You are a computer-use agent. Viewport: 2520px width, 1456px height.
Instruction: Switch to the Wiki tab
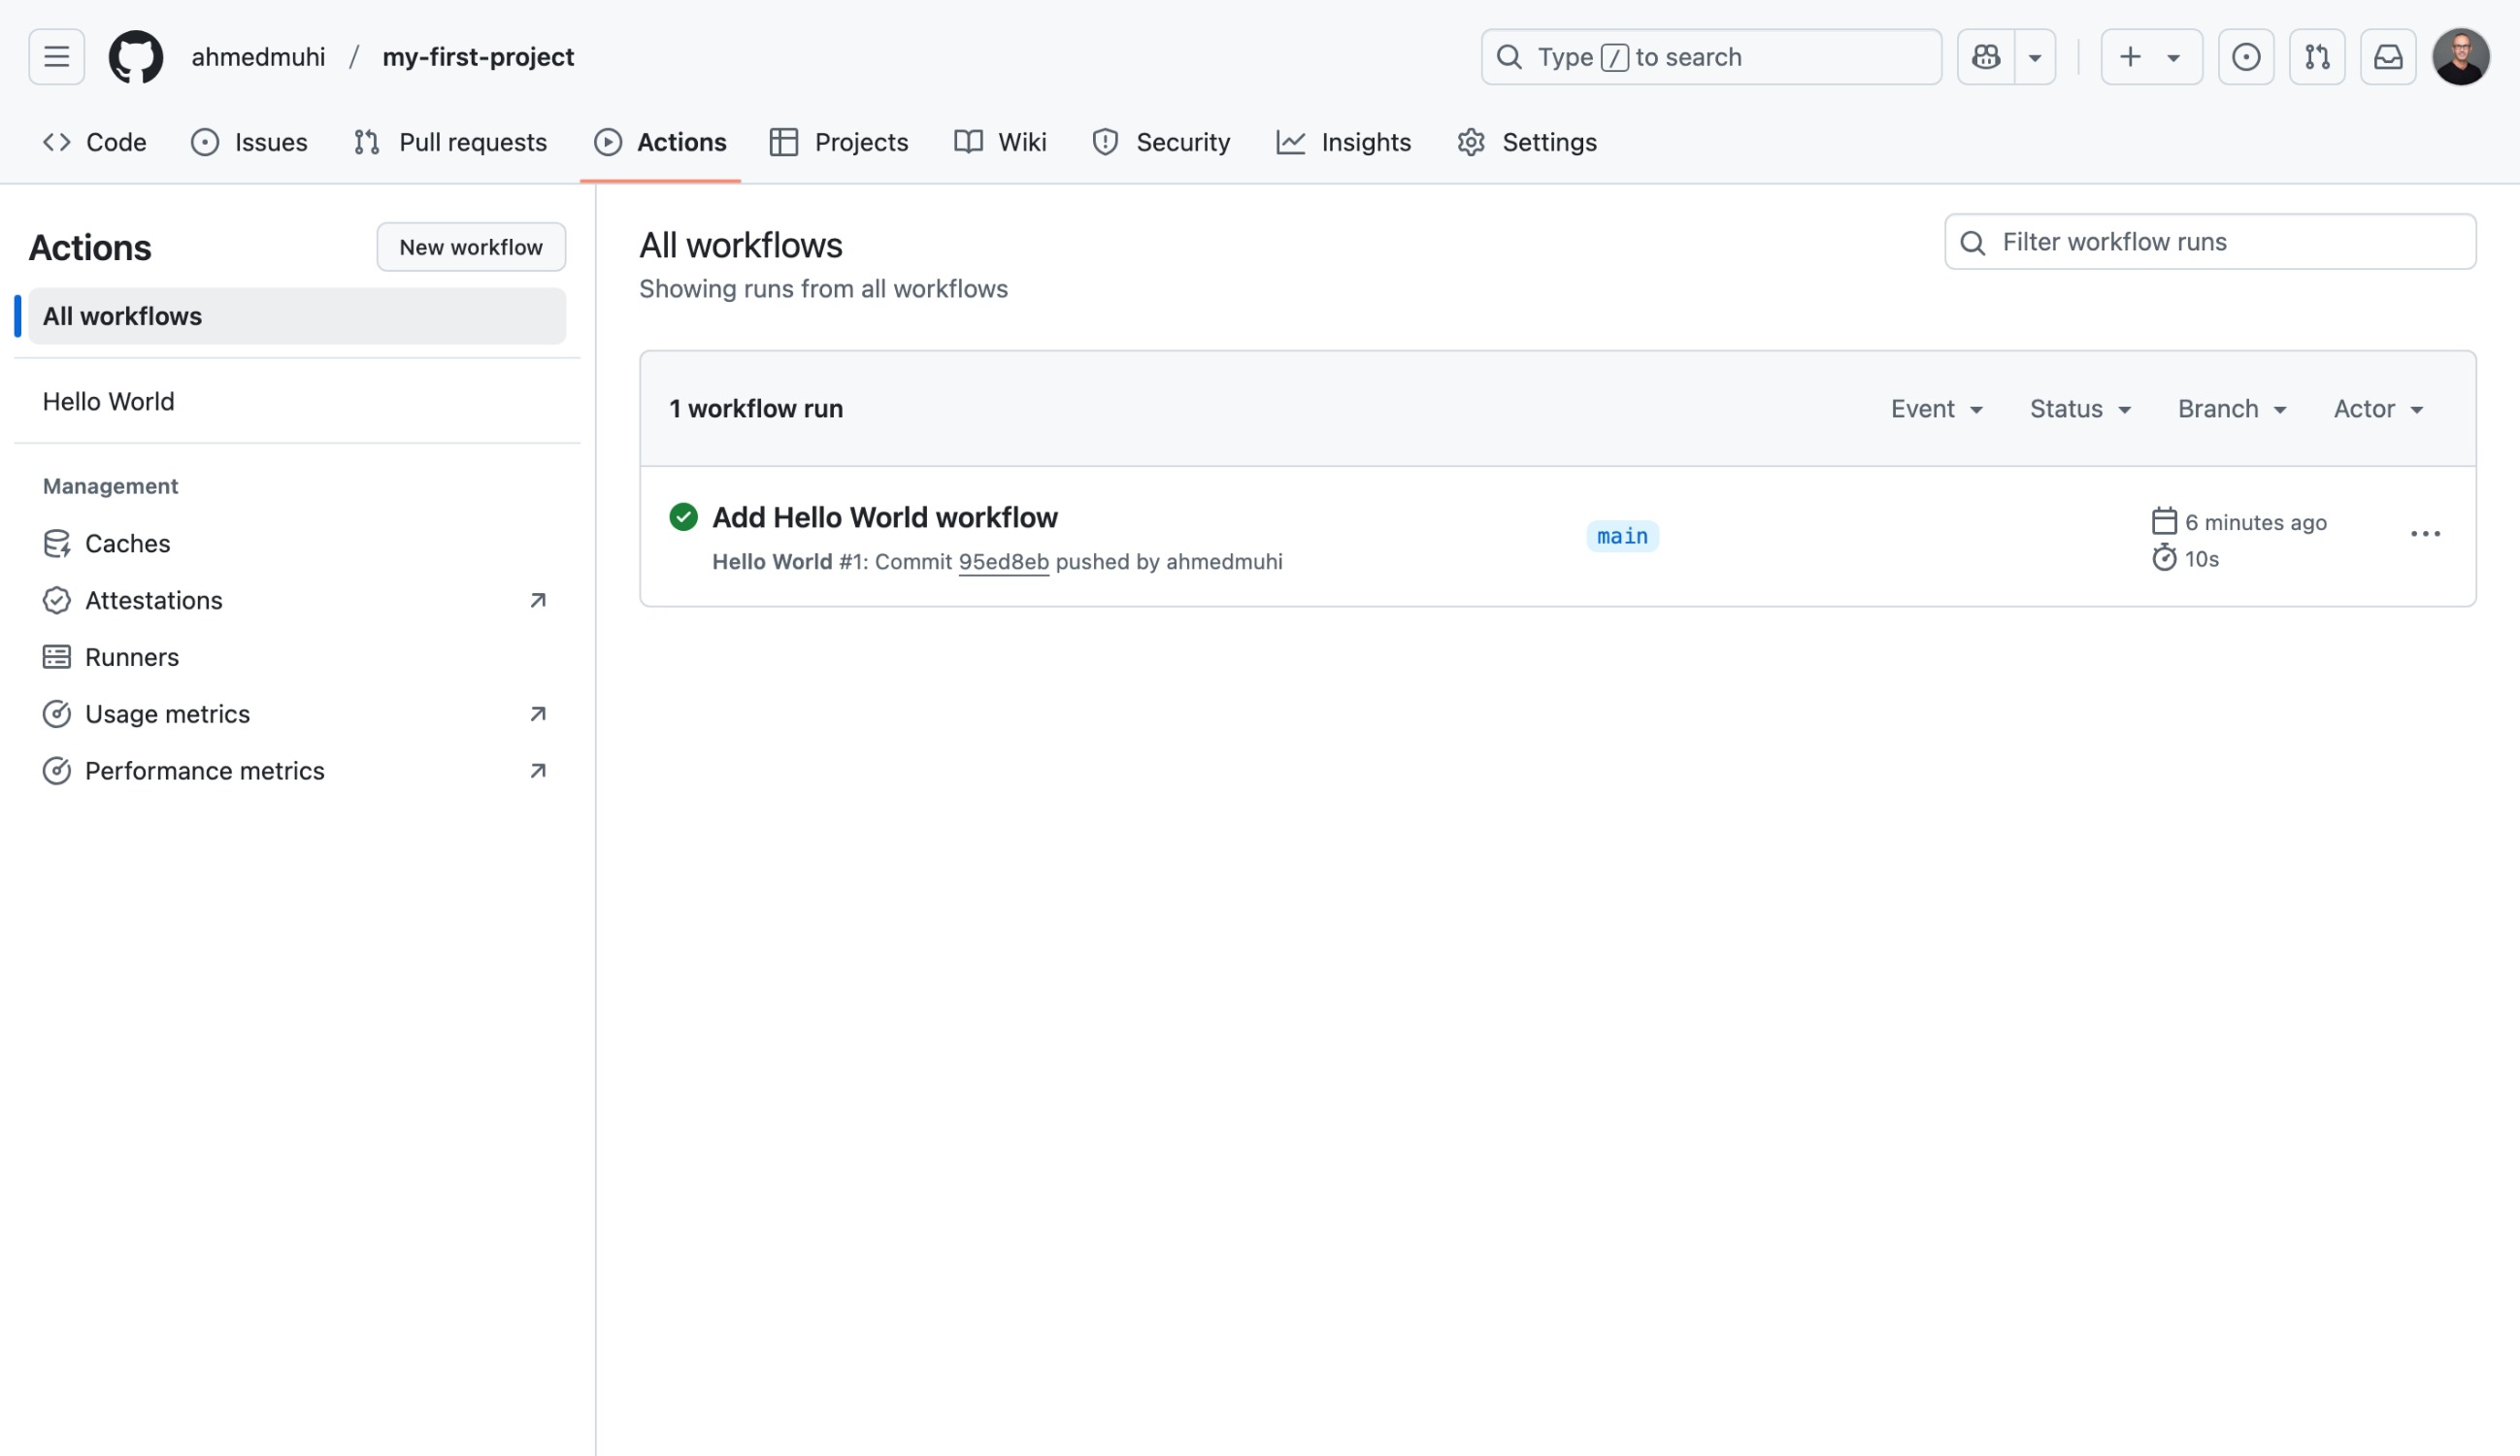(1000, 142)
